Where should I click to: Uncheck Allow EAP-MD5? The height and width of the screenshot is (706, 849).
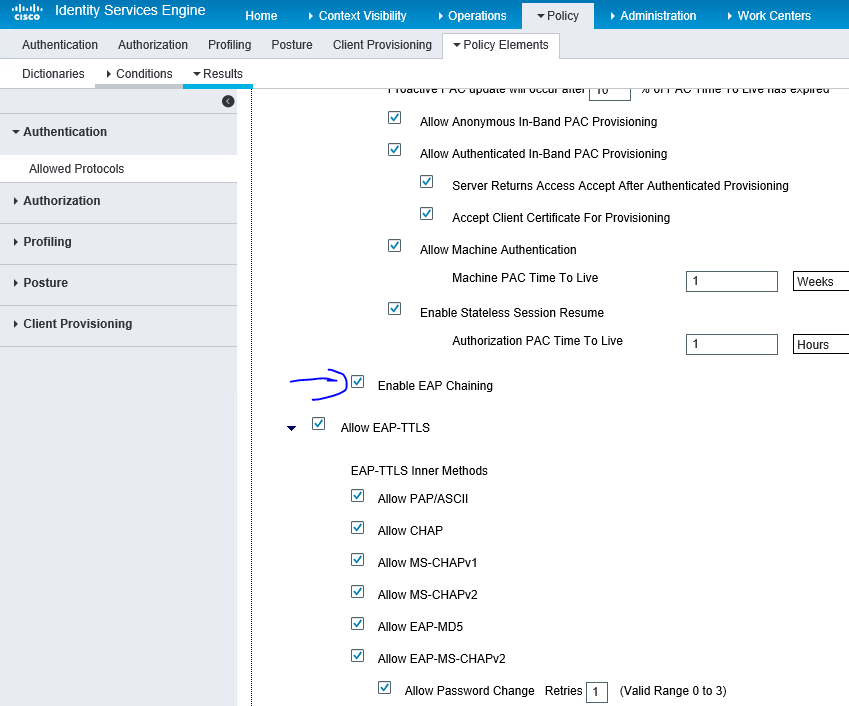357,623
